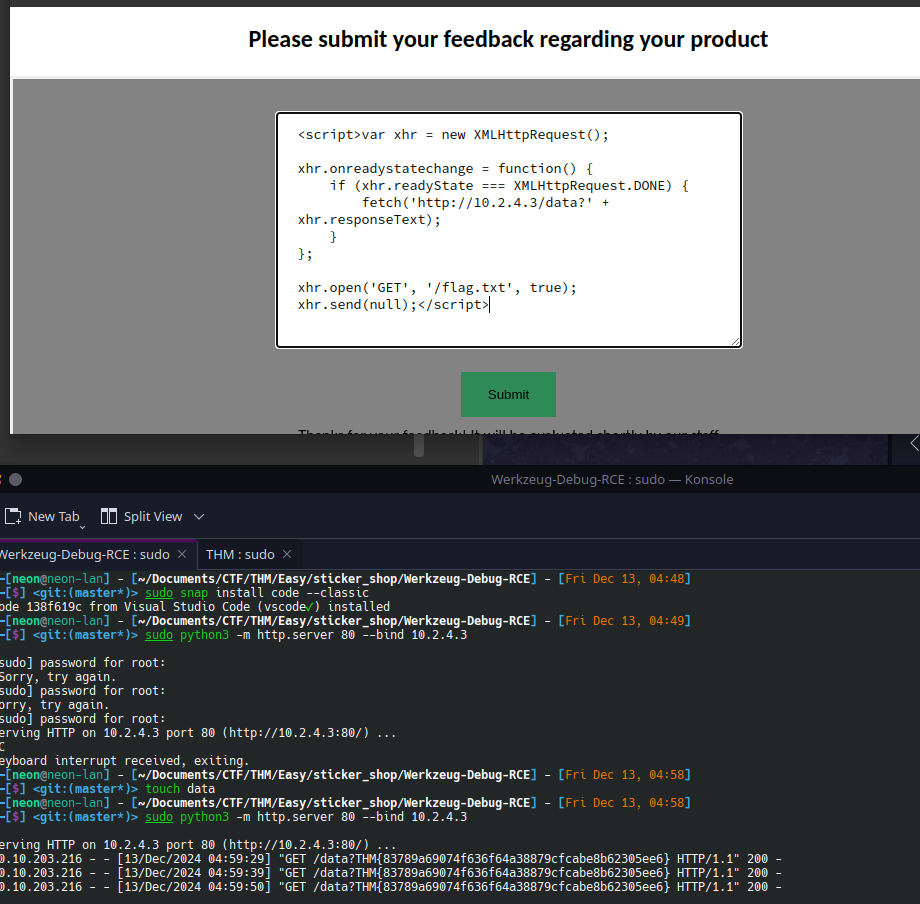Click the fetch('http://10.2.4.3/data?' line
This screenshot has height=904, width=920.
(485, 202)
